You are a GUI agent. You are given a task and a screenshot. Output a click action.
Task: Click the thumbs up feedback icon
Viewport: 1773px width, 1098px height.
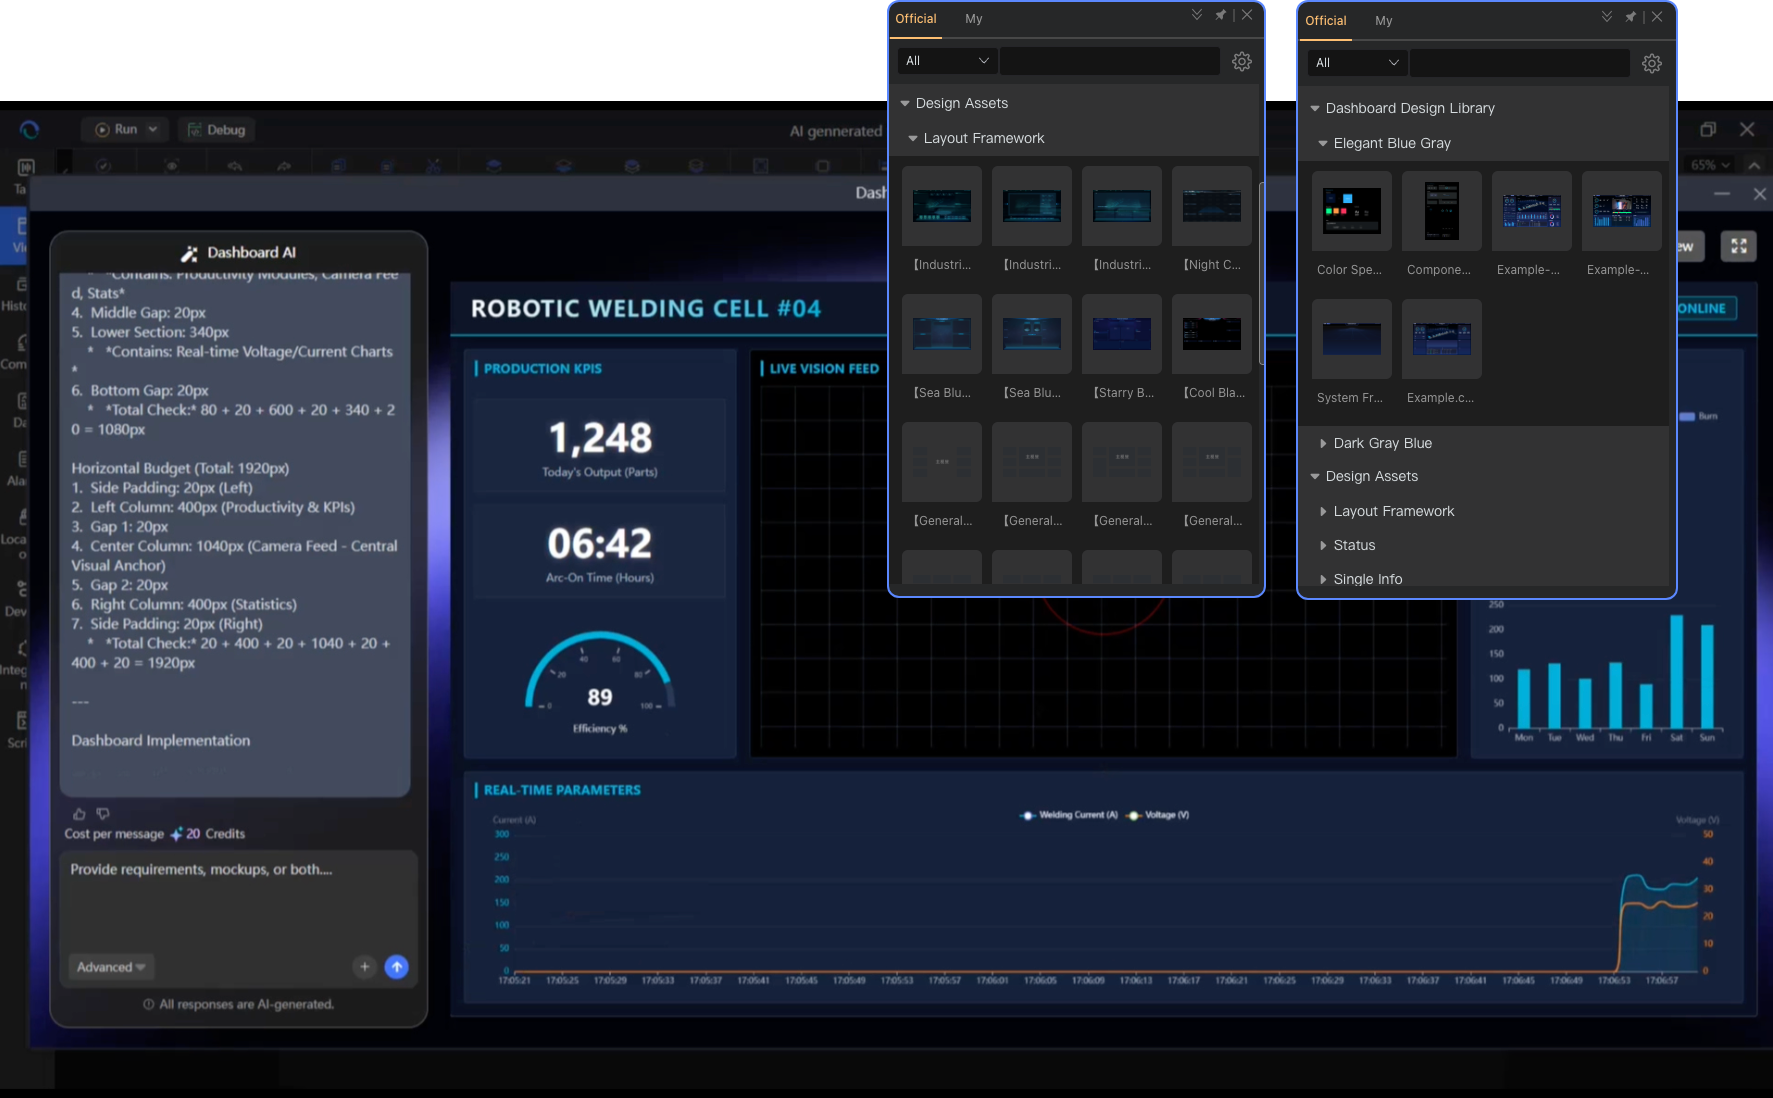pyautogui.click(x=80, y=814)
